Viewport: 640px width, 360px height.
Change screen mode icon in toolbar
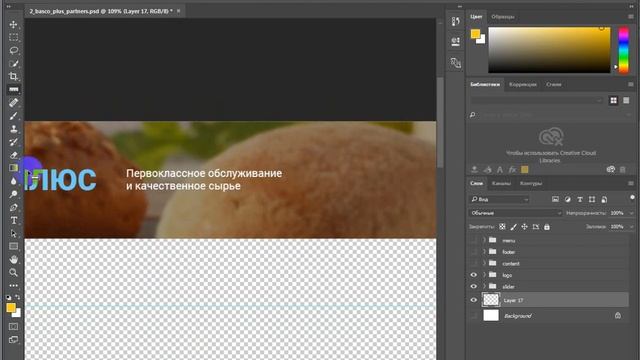pos(13,340)
